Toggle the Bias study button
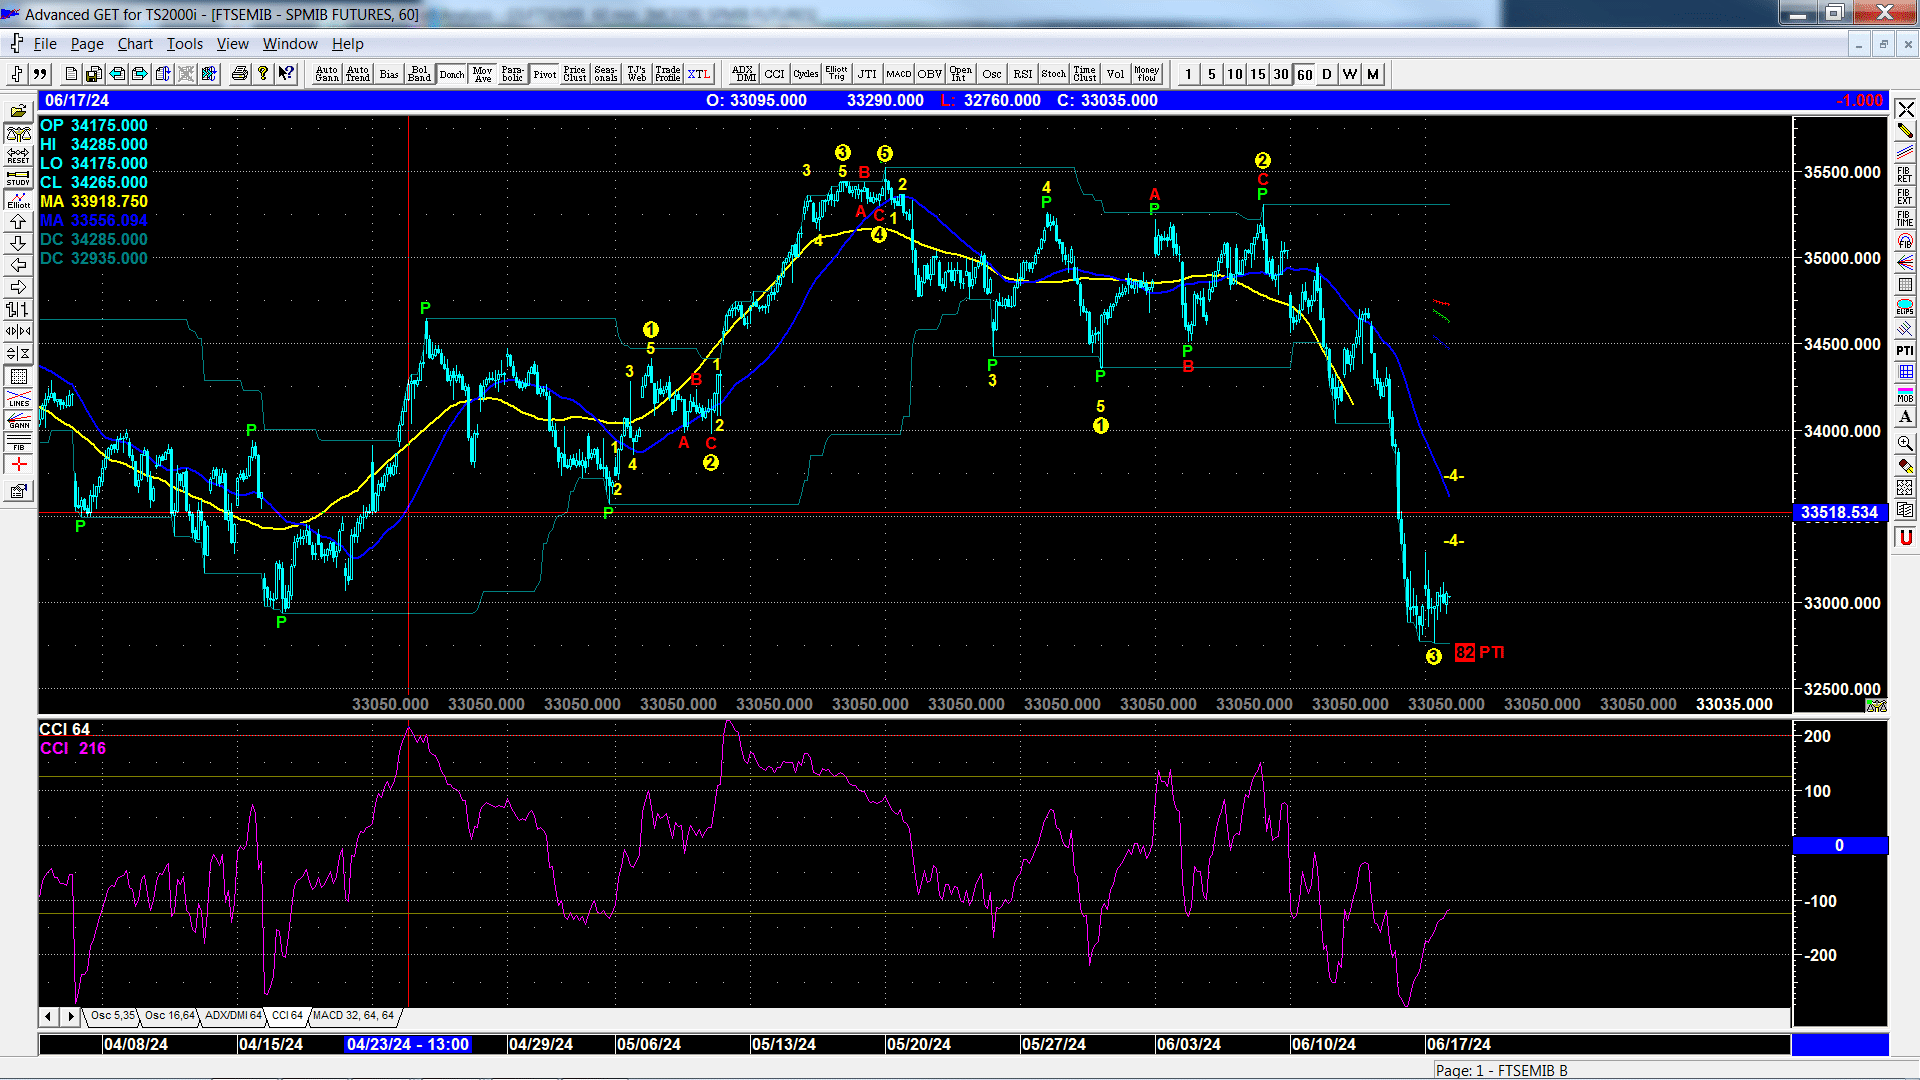This screenshot has height=1080, width=1920. [x=389, y=74]
